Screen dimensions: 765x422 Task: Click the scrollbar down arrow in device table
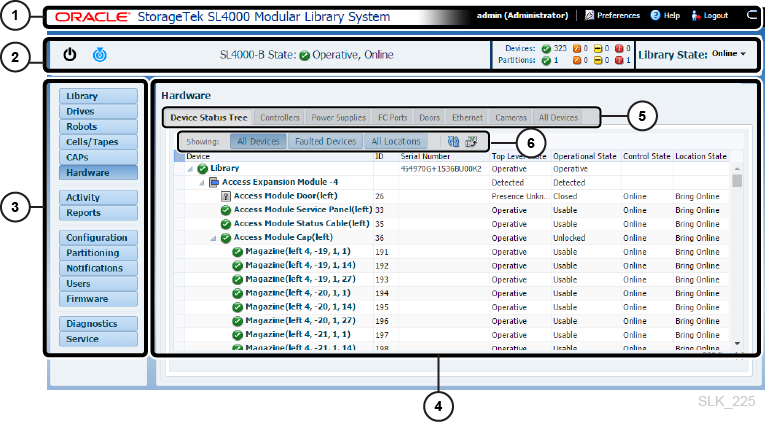pos(737,343)
